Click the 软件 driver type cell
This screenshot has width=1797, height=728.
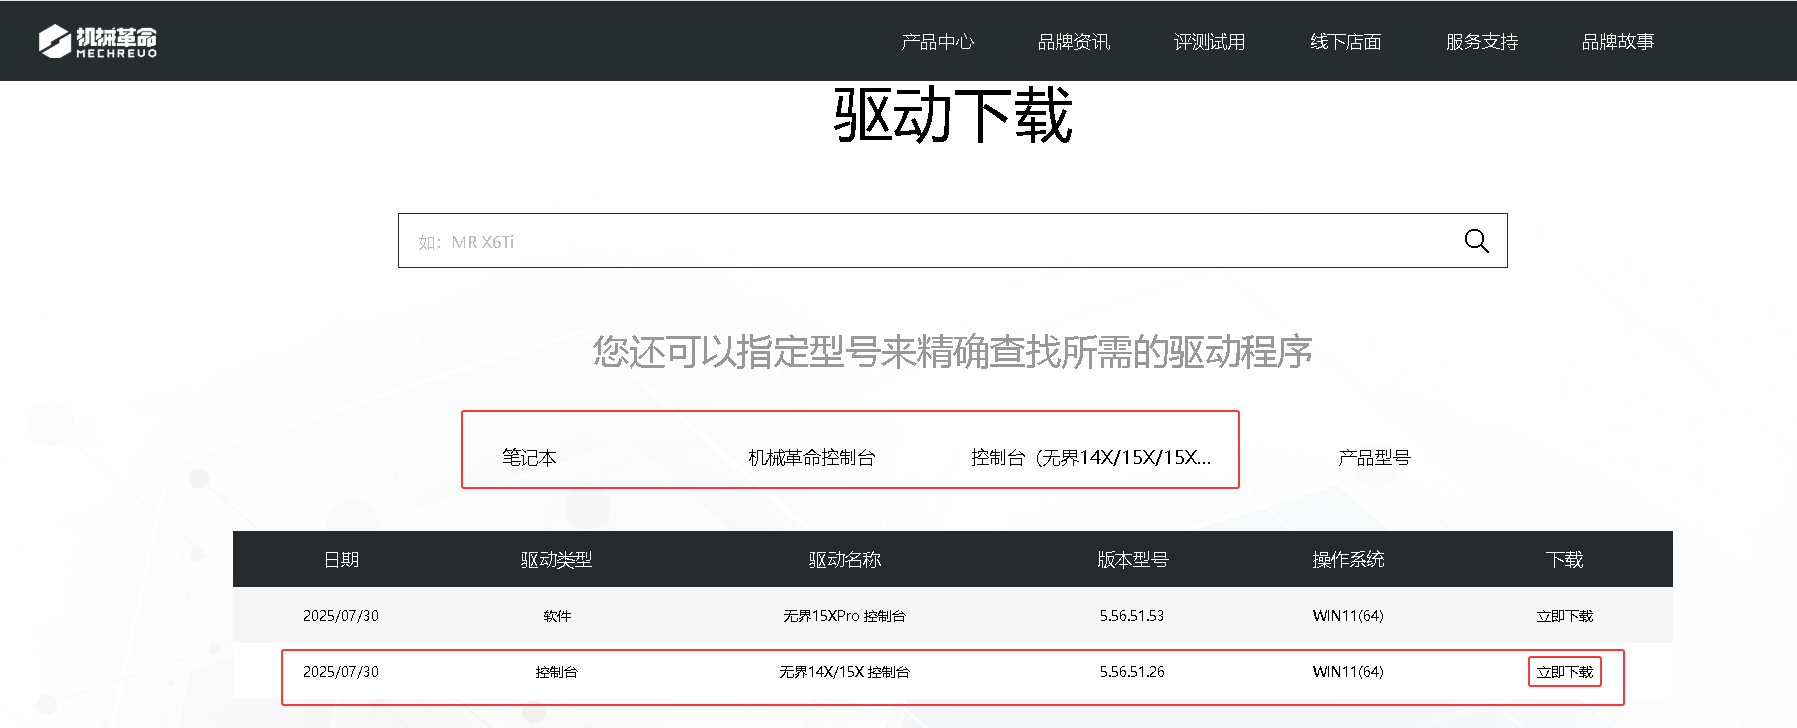pos(557,616)
